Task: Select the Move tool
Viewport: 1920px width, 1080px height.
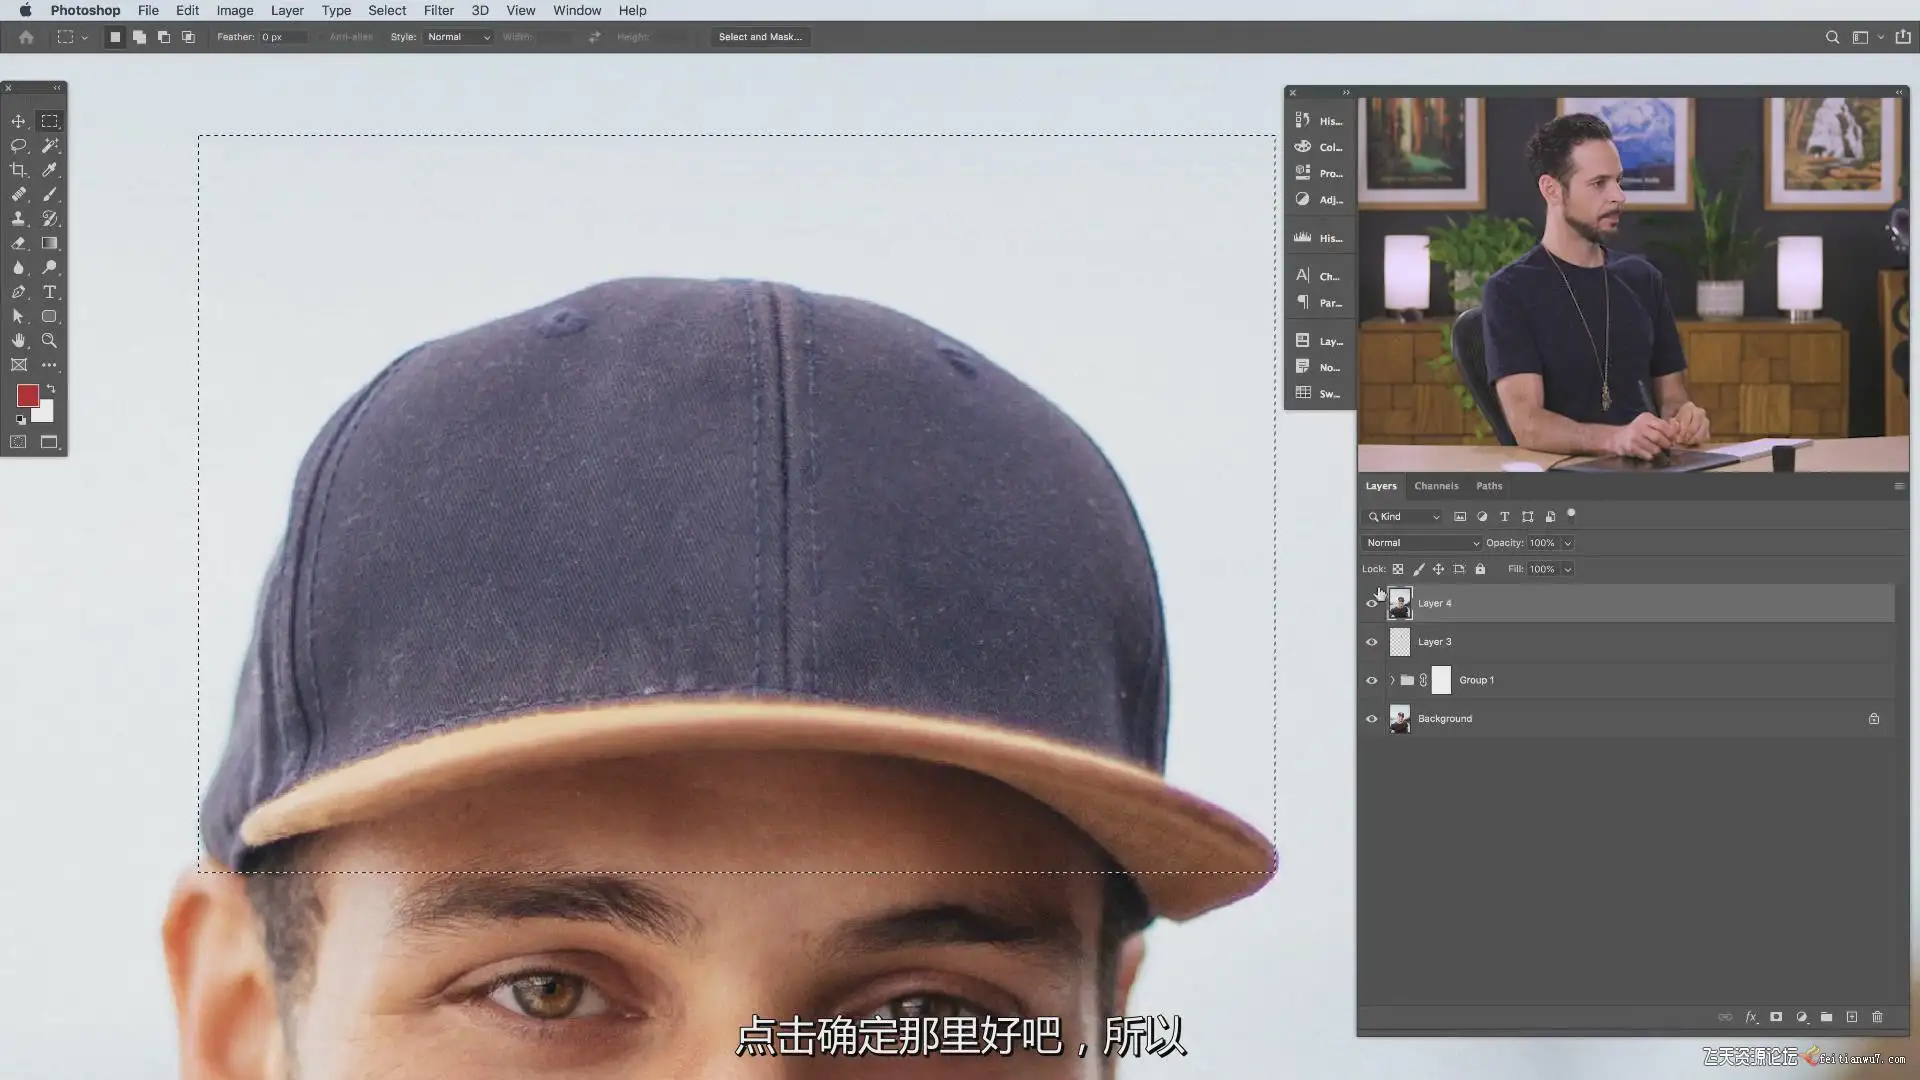Action: point(18,121)
